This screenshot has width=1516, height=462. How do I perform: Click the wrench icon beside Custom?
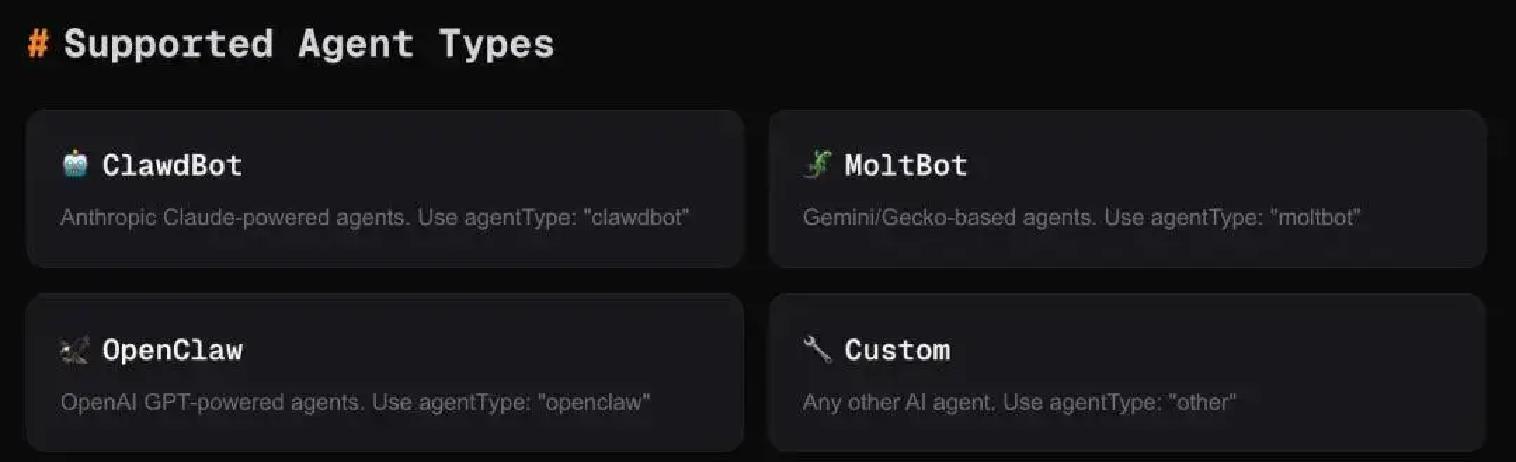click(817, 349)
